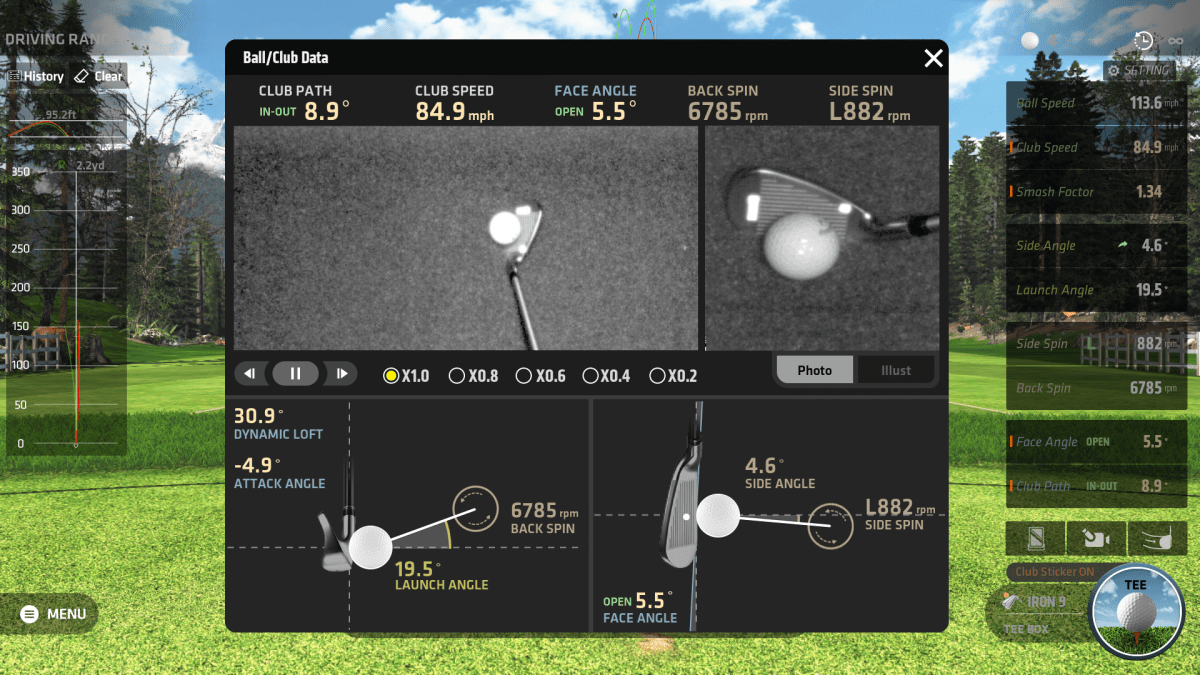Click the History button
1200x675 pixels.
click(37, 75)
